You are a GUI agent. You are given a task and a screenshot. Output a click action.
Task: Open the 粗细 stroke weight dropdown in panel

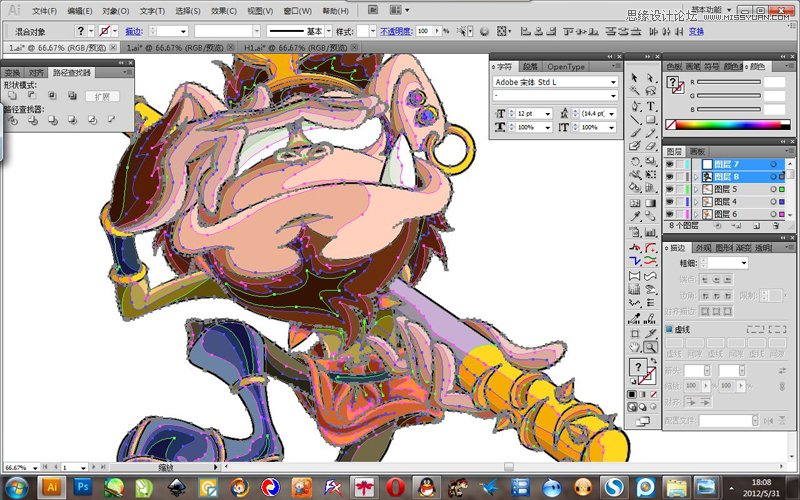pos(744,263)
